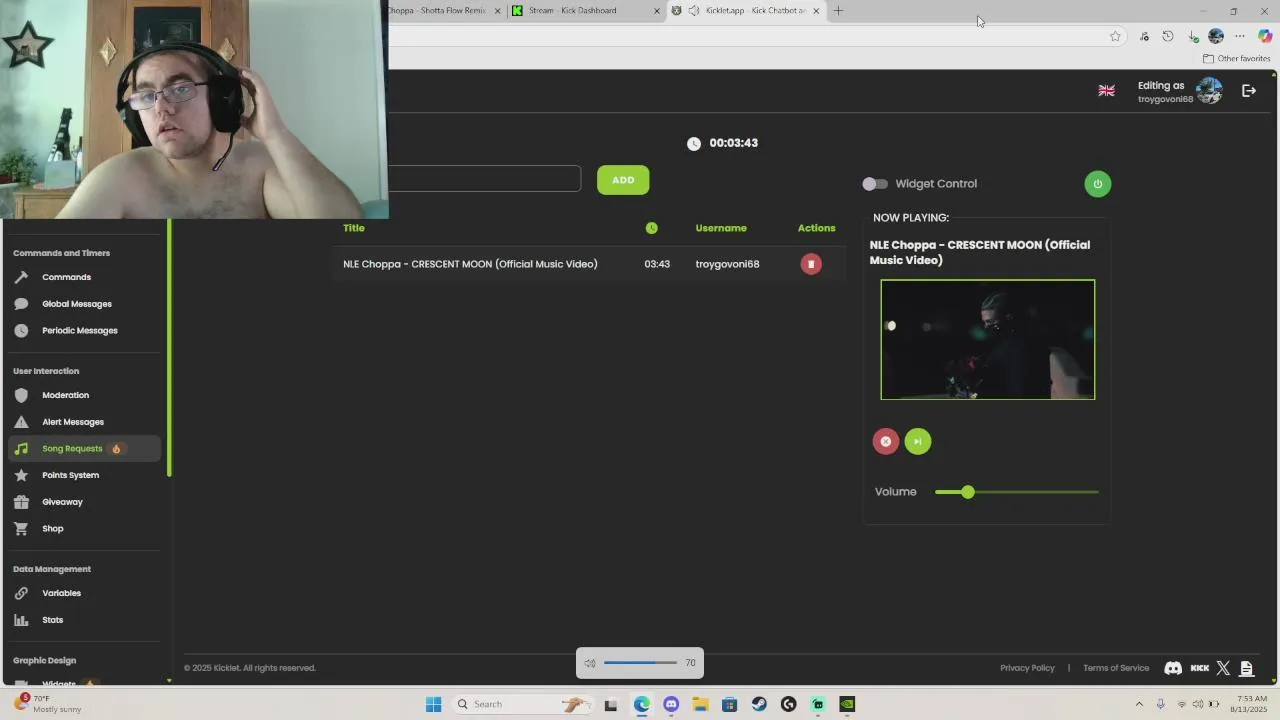Image resolution: width=1280 pixels, height=720 pixels.
Task: Open the Kick footer link
Action: (1200, 668)
